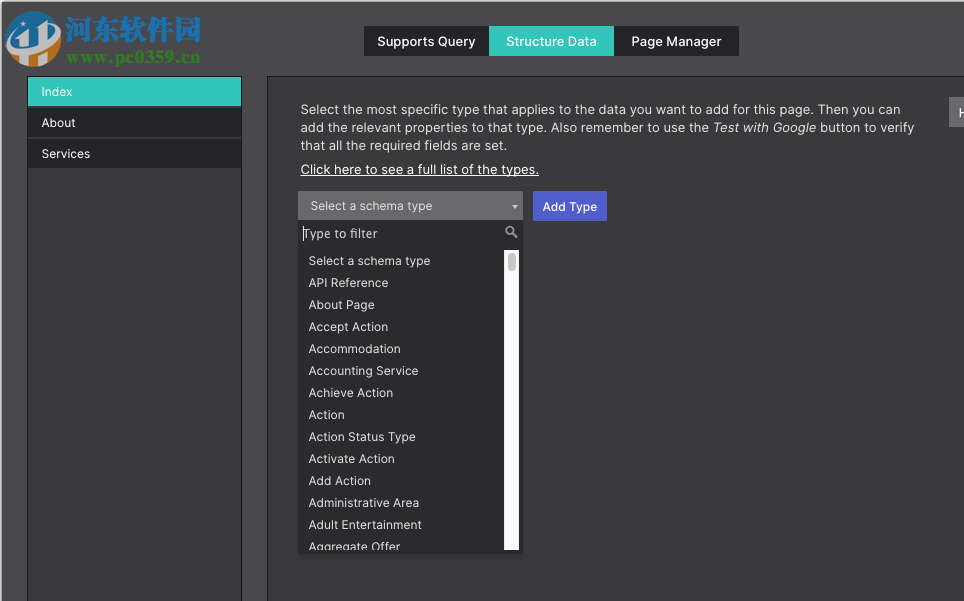Image resolution: width=964 pixels, height=601 pixels.
Task: Choose API Reference from the type list
Action: 348,282
